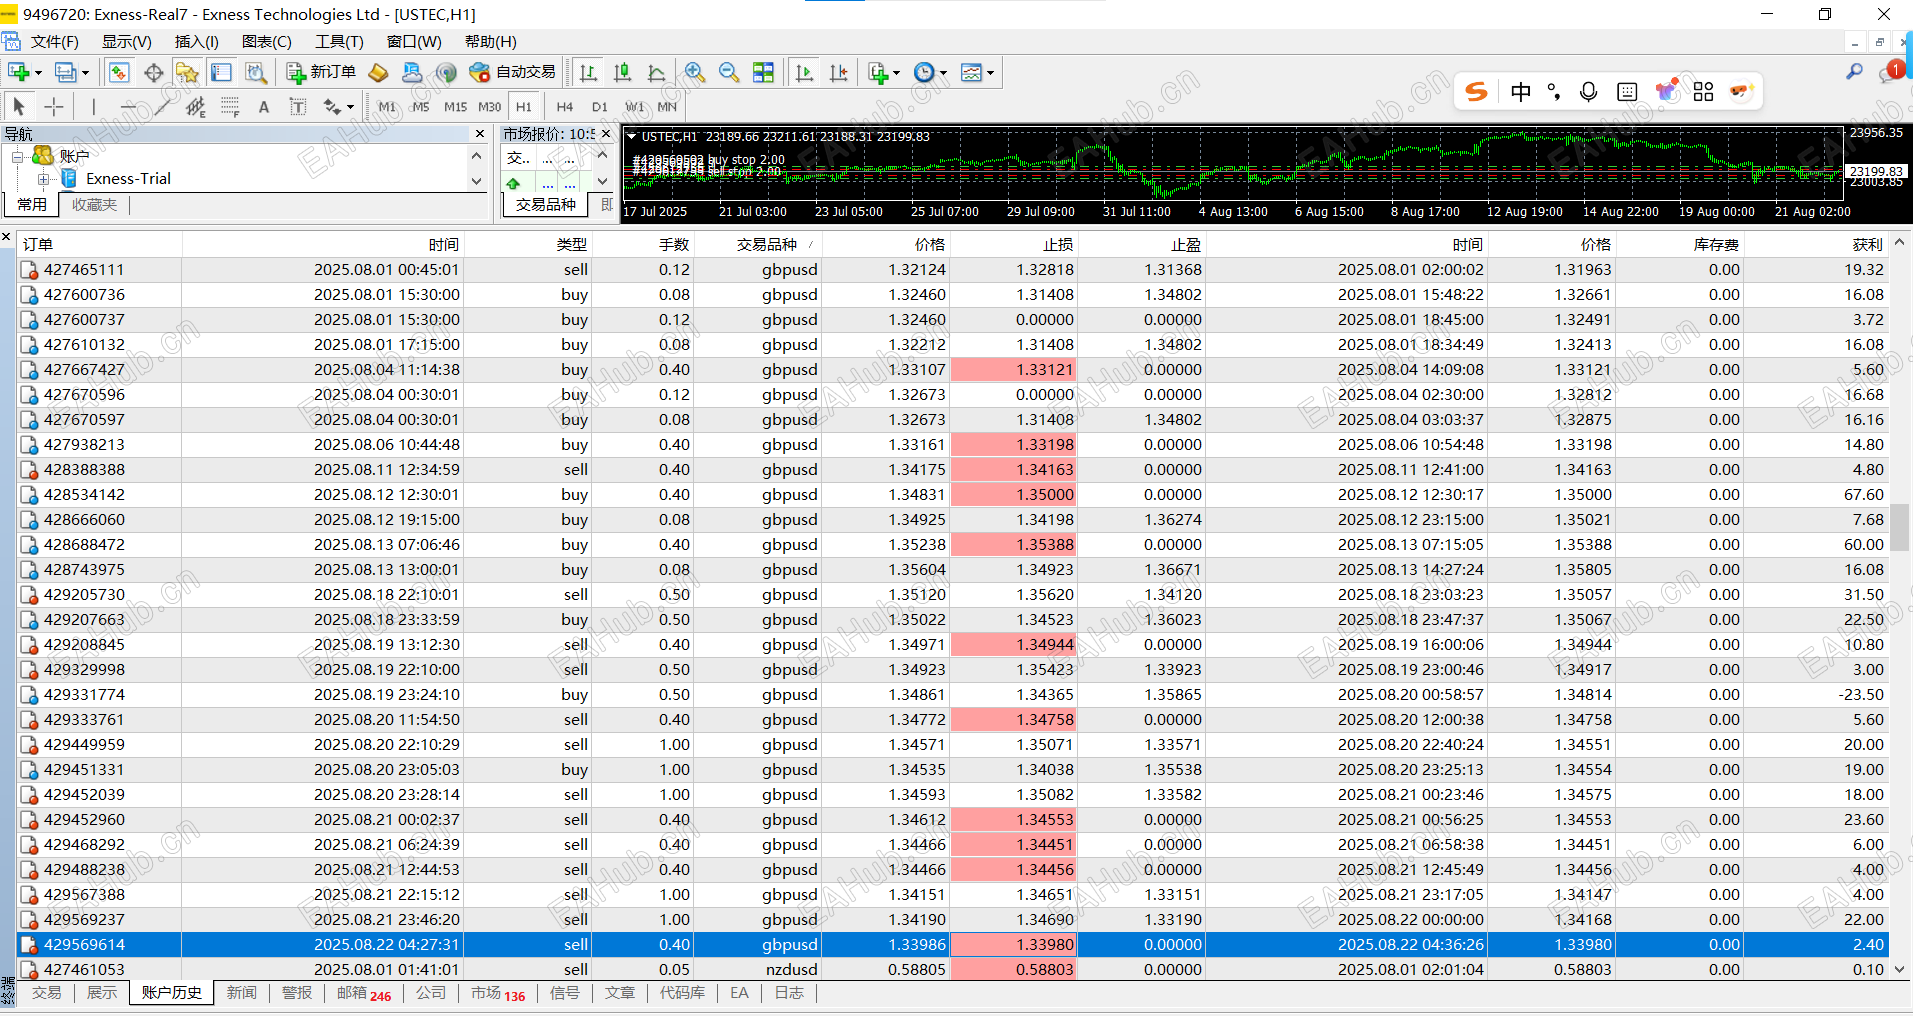
Task: Open the 插入(I) menu
Action: tap(196, 41)
